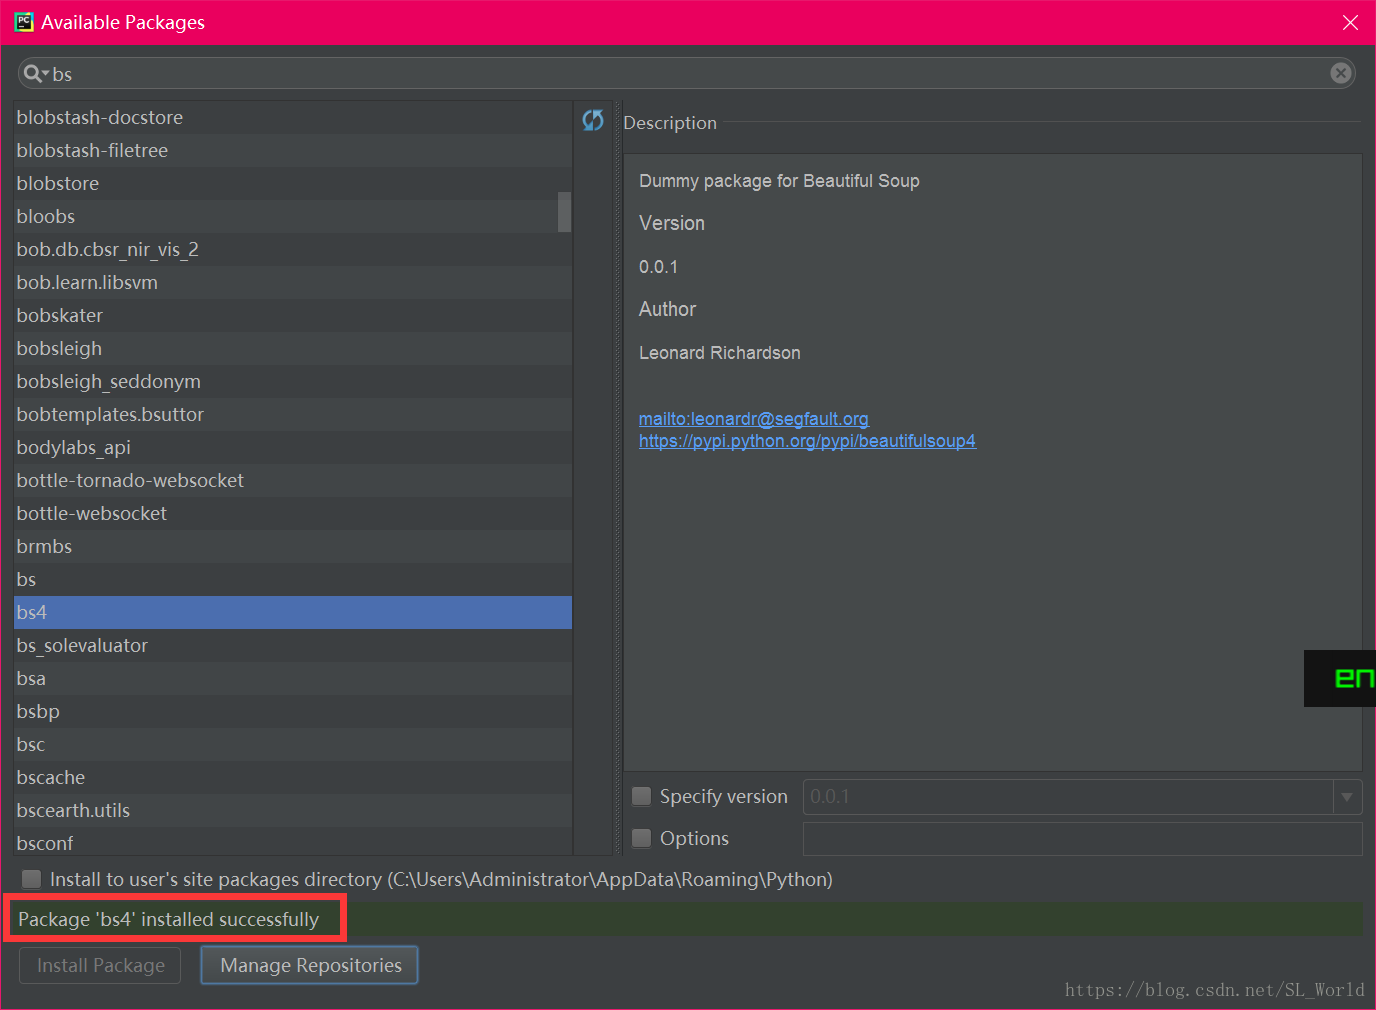Select bscearth.utils package
Viewport: 1376px width, 1010px height.
(x=293, y=810)
